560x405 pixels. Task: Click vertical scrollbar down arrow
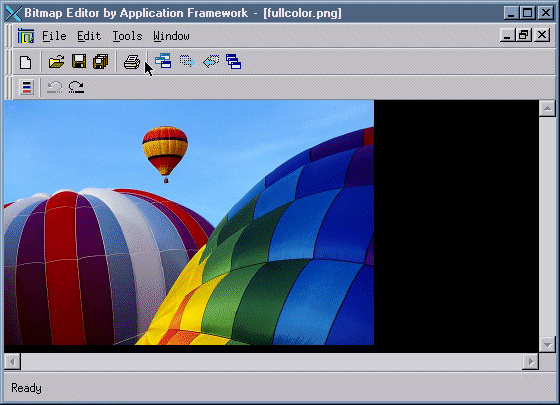click(x=548, y=345)
